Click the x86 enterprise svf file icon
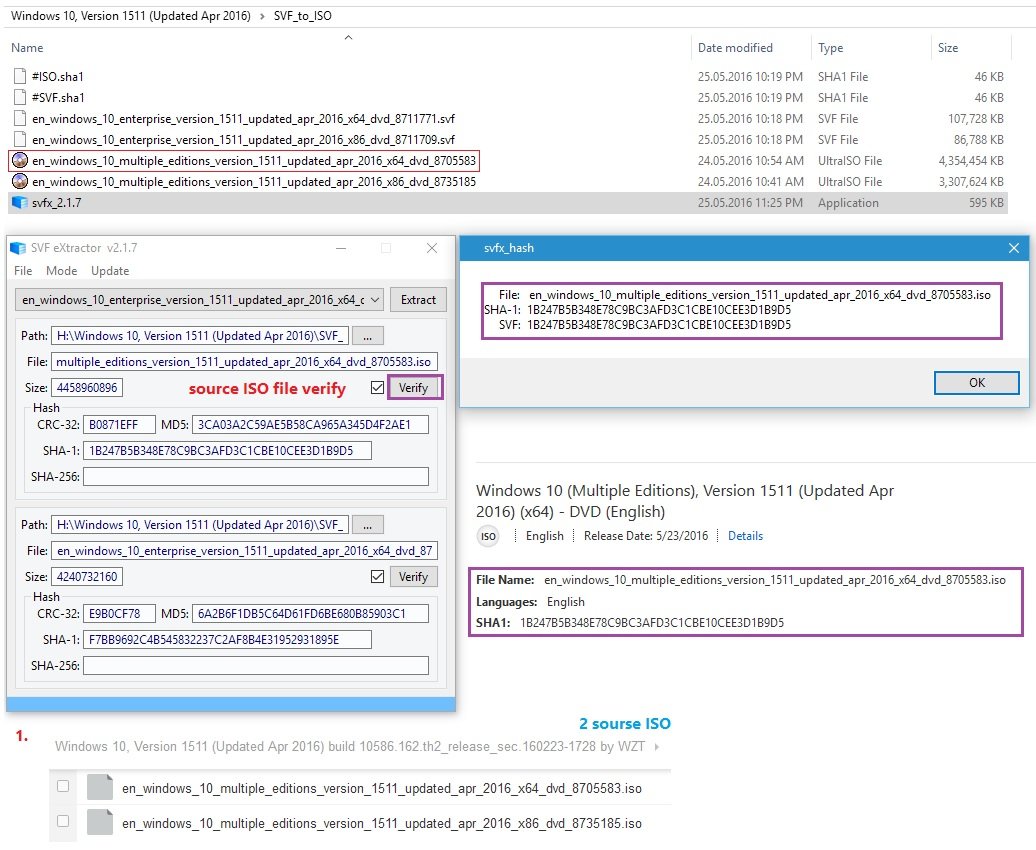The height and width of the screenshot is (850, 1036). [20, 140]
